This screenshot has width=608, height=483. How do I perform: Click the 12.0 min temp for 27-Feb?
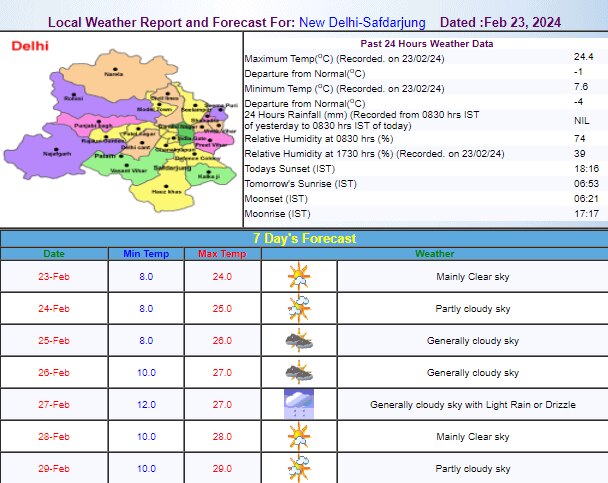tap(146, 404)
